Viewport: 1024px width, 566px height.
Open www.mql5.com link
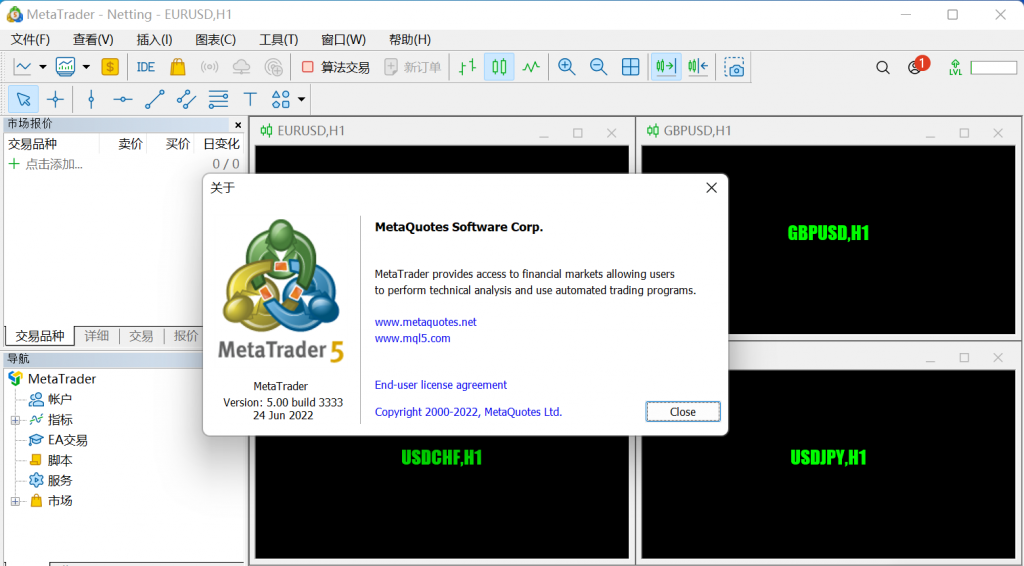point(412,338)
